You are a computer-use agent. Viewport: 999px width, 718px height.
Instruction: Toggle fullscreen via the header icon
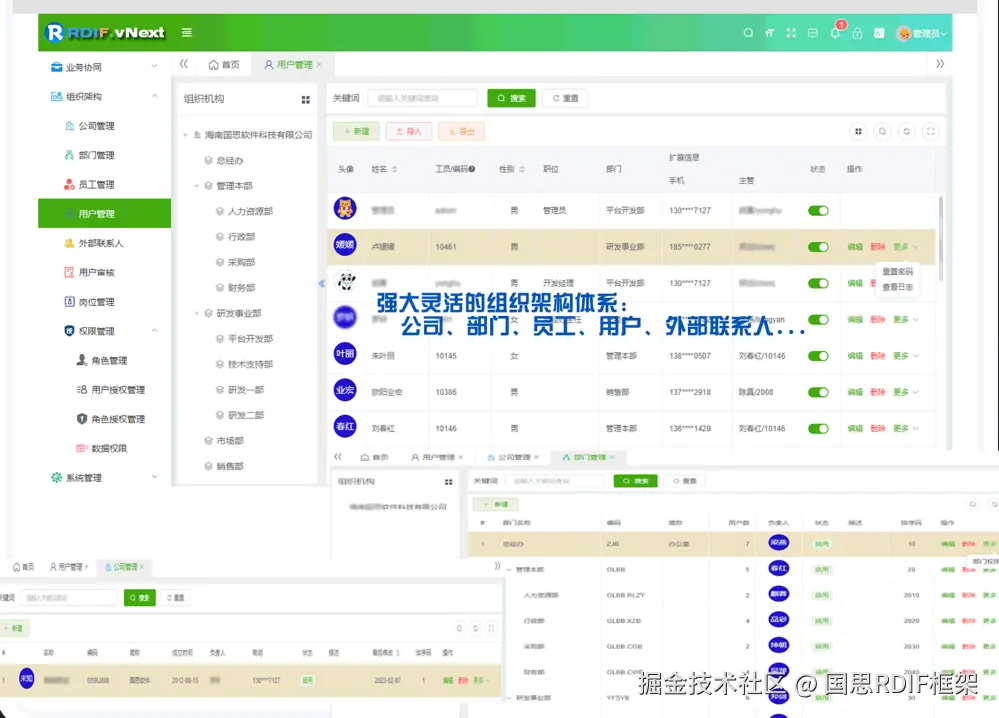click(791, 33)
